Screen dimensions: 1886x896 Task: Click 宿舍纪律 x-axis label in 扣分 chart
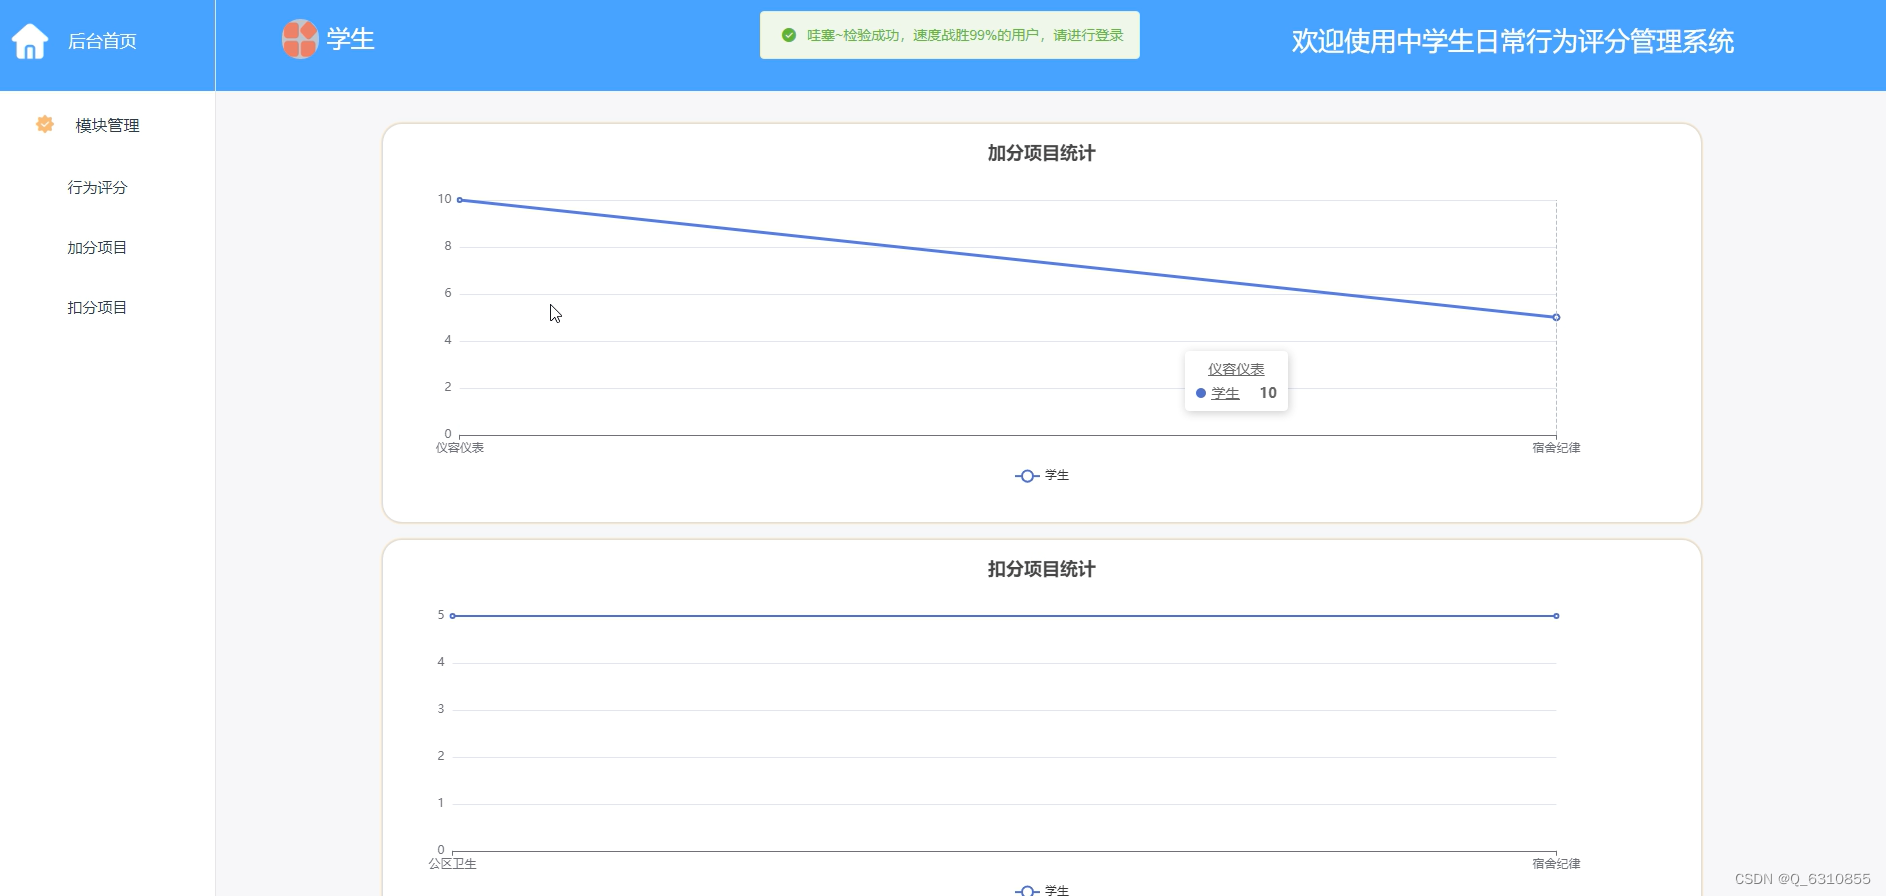(x=1556, y=864)
